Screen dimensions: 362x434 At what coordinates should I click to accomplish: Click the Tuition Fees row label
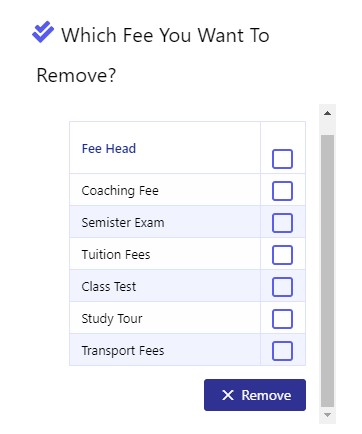pyautogui.click(x=116, y=255)
